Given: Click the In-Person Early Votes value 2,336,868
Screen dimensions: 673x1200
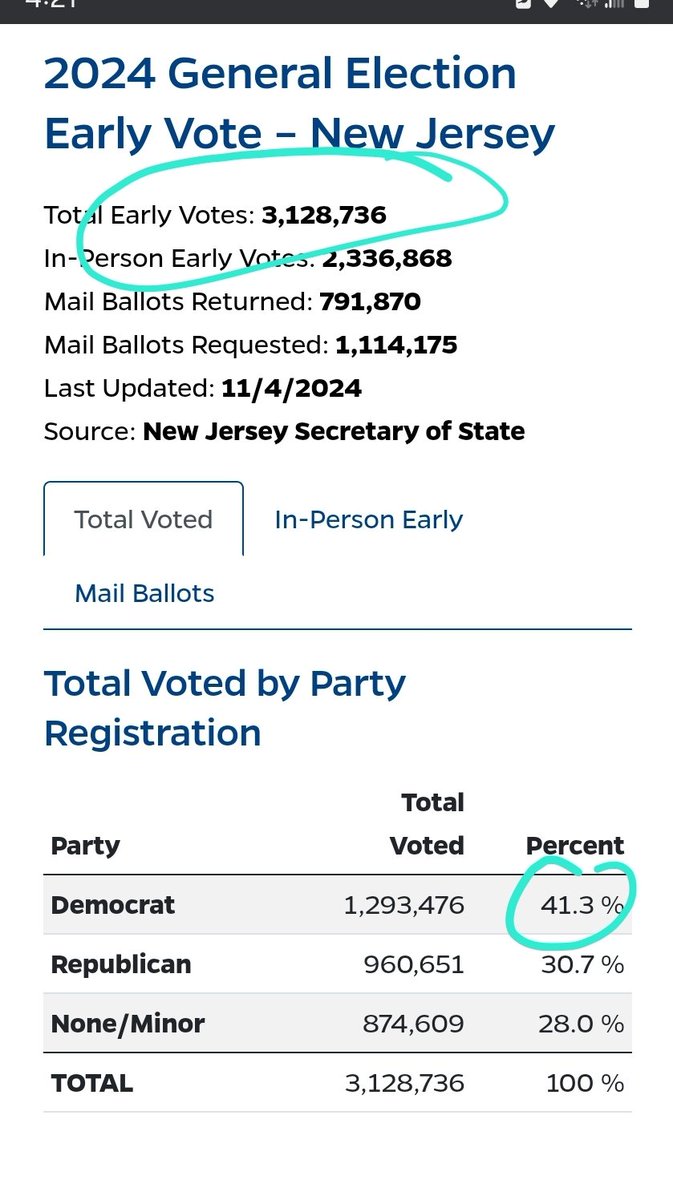Looking at the screenshot, I should 386,259.
